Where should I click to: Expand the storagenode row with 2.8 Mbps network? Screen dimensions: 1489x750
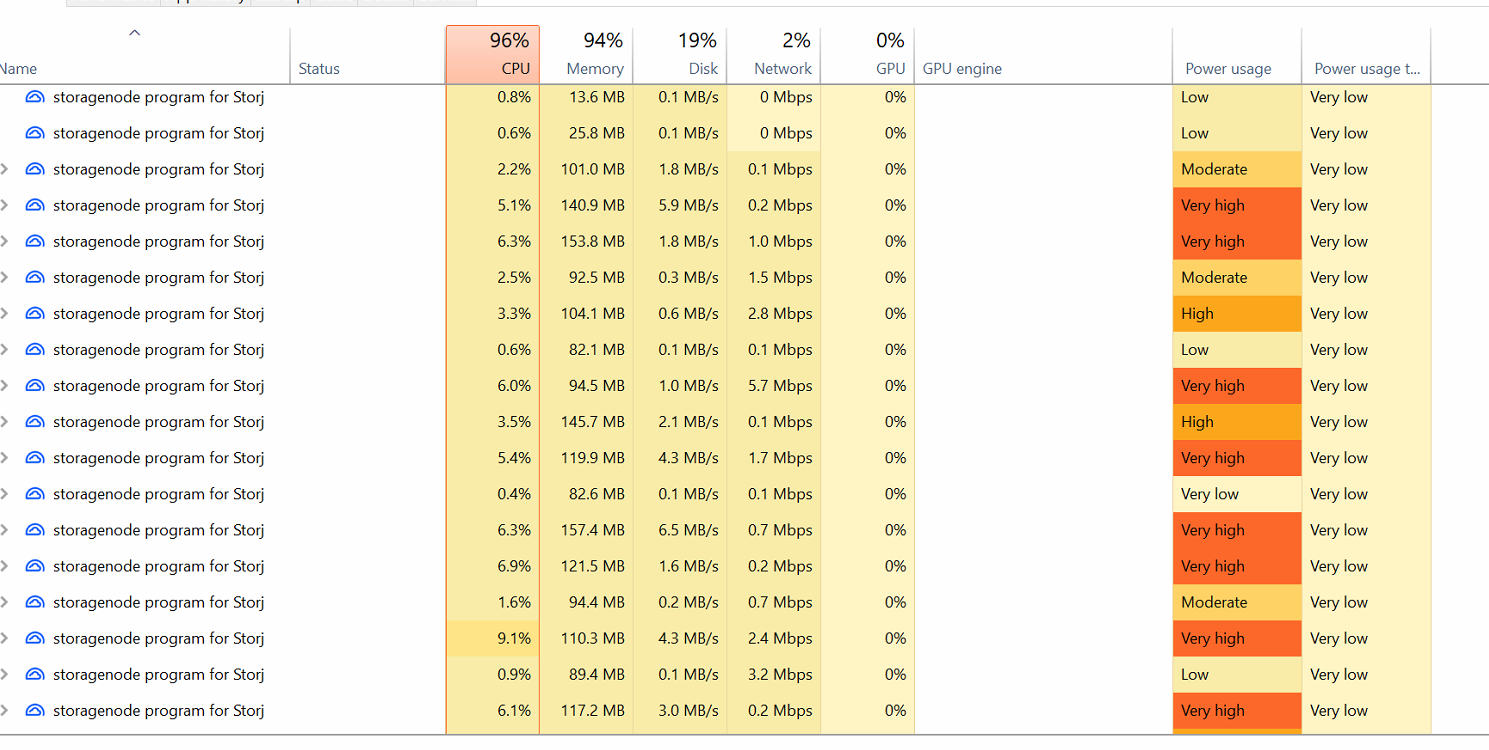5,314
